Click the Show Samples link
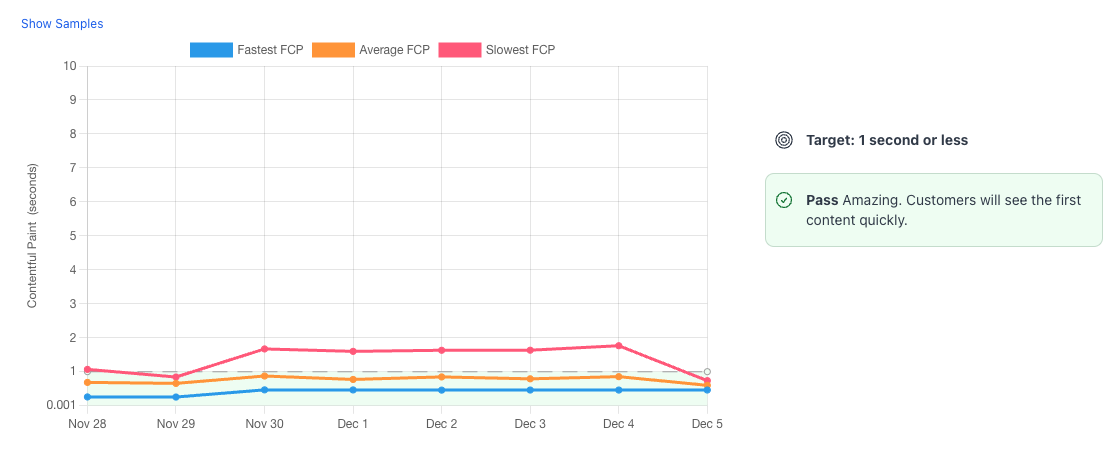1120x450 pixels. pyautogui.click(x=62, y=23)
